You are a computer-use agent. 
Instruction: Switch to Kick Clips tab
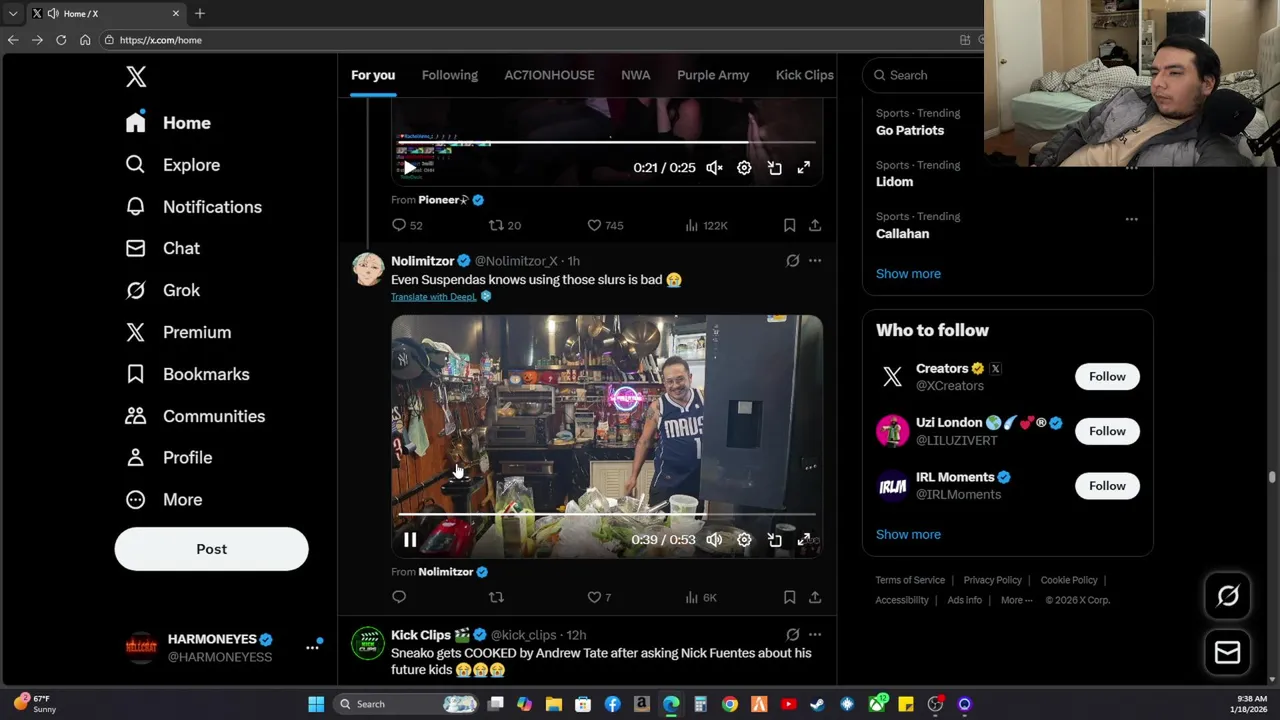coord(805,75)
